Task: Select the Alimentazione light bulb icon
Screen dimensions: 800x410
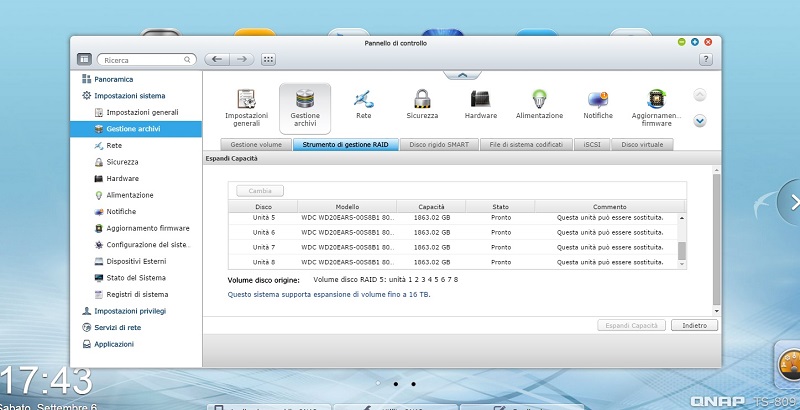Action: coord(539,100)
